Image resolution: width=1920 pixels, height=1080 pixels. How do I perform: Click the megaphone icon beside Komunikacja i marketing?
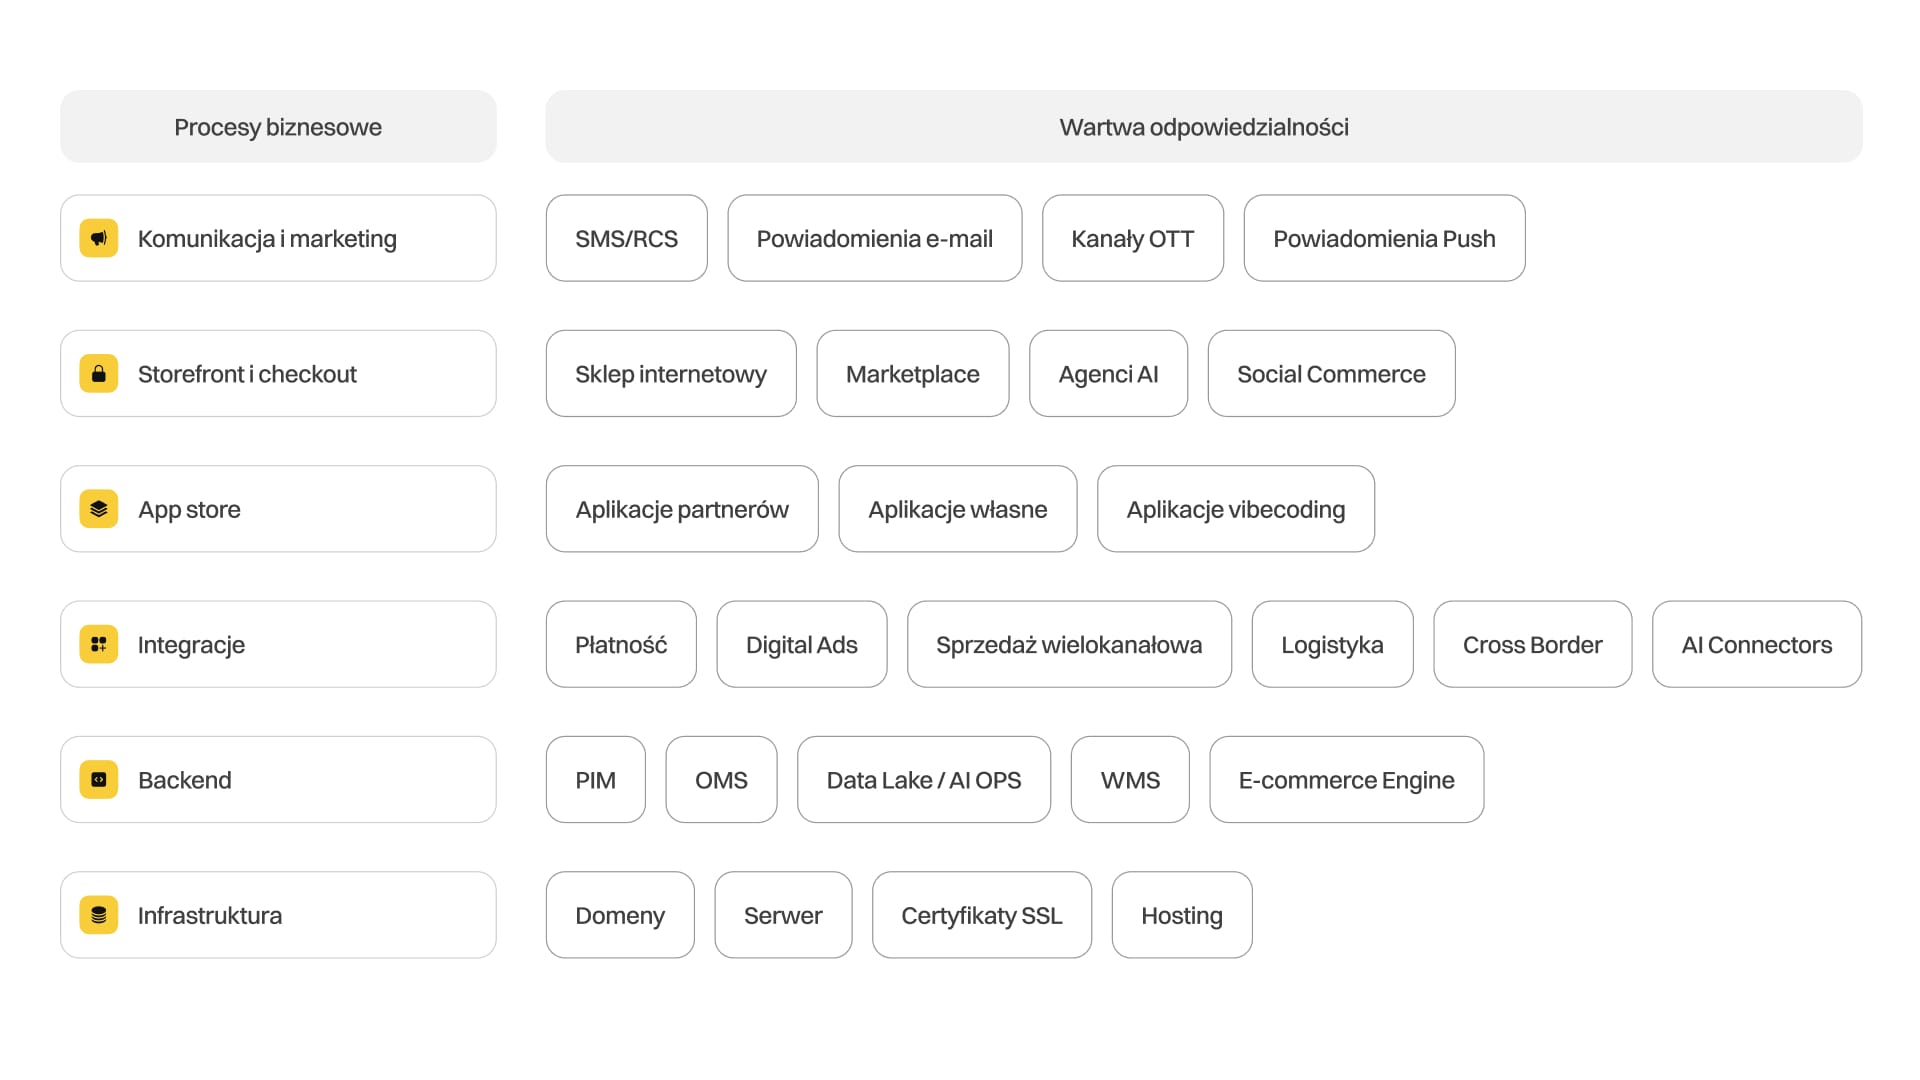pos(99,238)
